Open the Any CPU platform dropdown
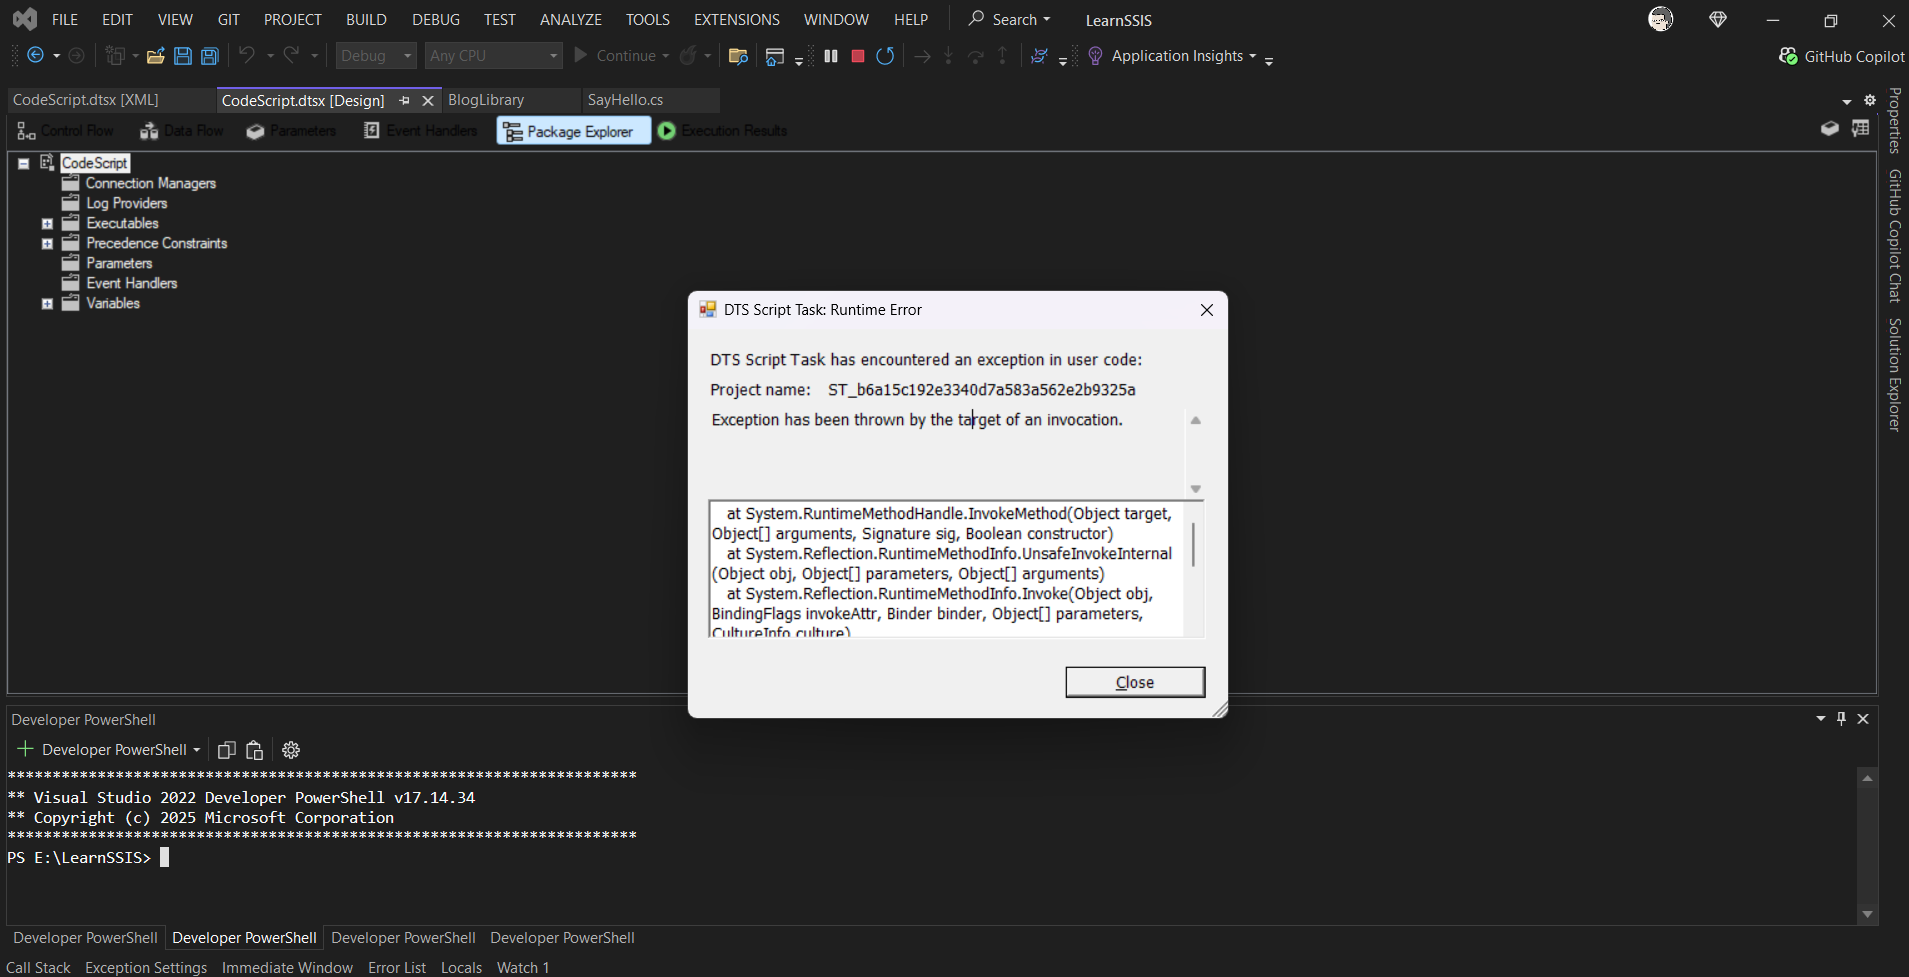The height and width of the screenshot is (977, 1909). pyautogui.click(x=493, y=56)
